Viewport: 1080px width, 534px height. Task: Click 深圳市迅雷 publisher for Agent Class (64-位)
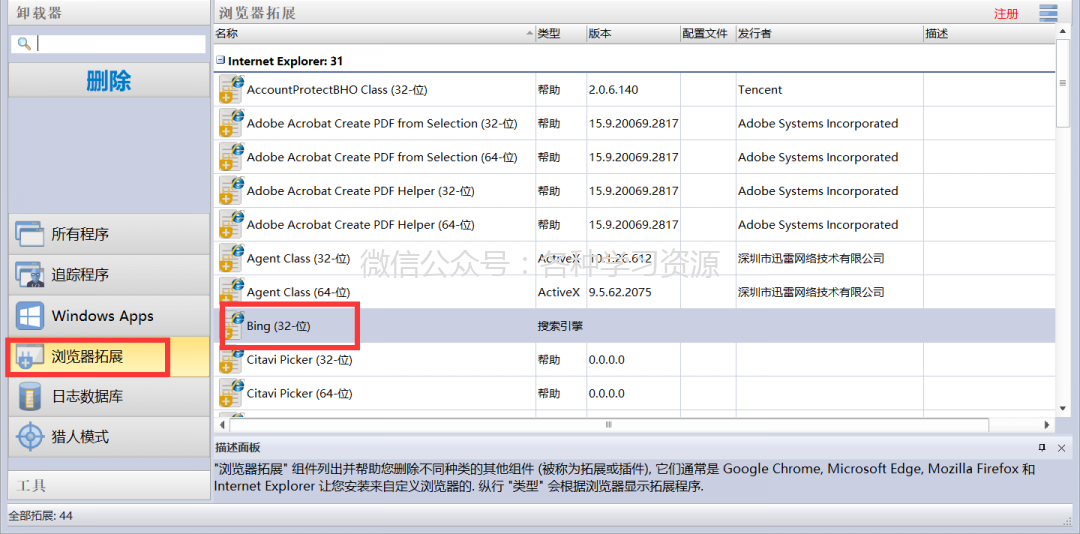[x=811, y=293]
